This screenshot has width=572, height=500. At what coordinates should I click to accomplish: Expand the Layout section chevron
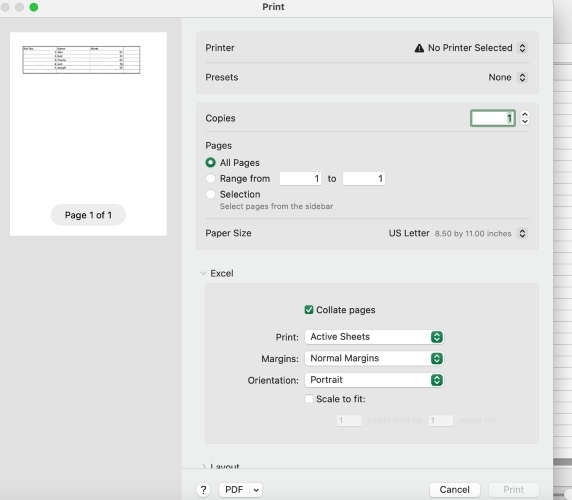204,466
